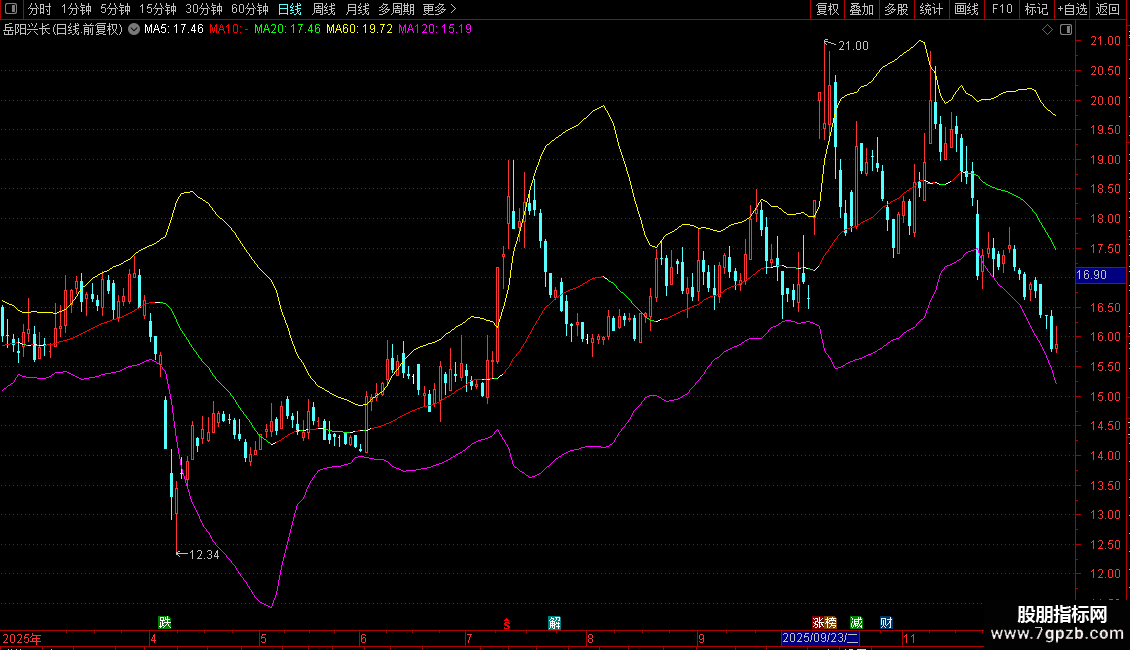Switch to 月线 monthly chart
Image resolution: width=1130 pixels, height=650 pixels.
357,9
